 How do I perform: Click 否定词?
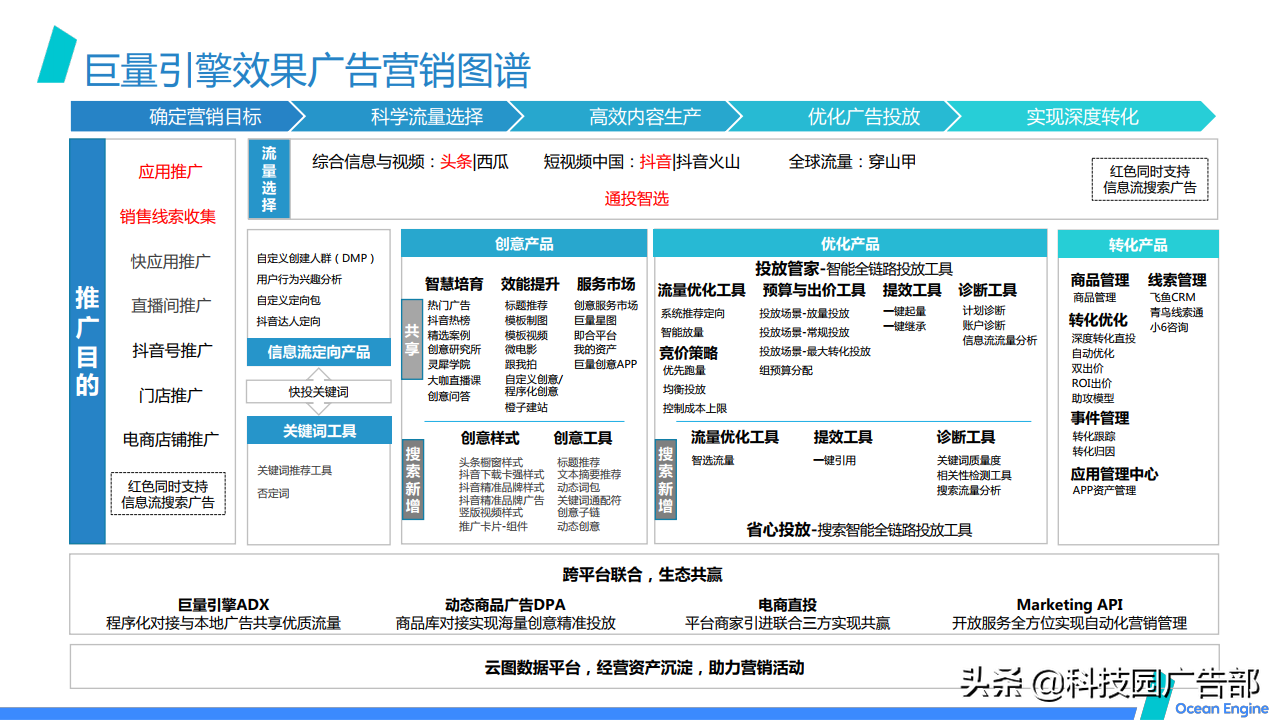point(273,493)
